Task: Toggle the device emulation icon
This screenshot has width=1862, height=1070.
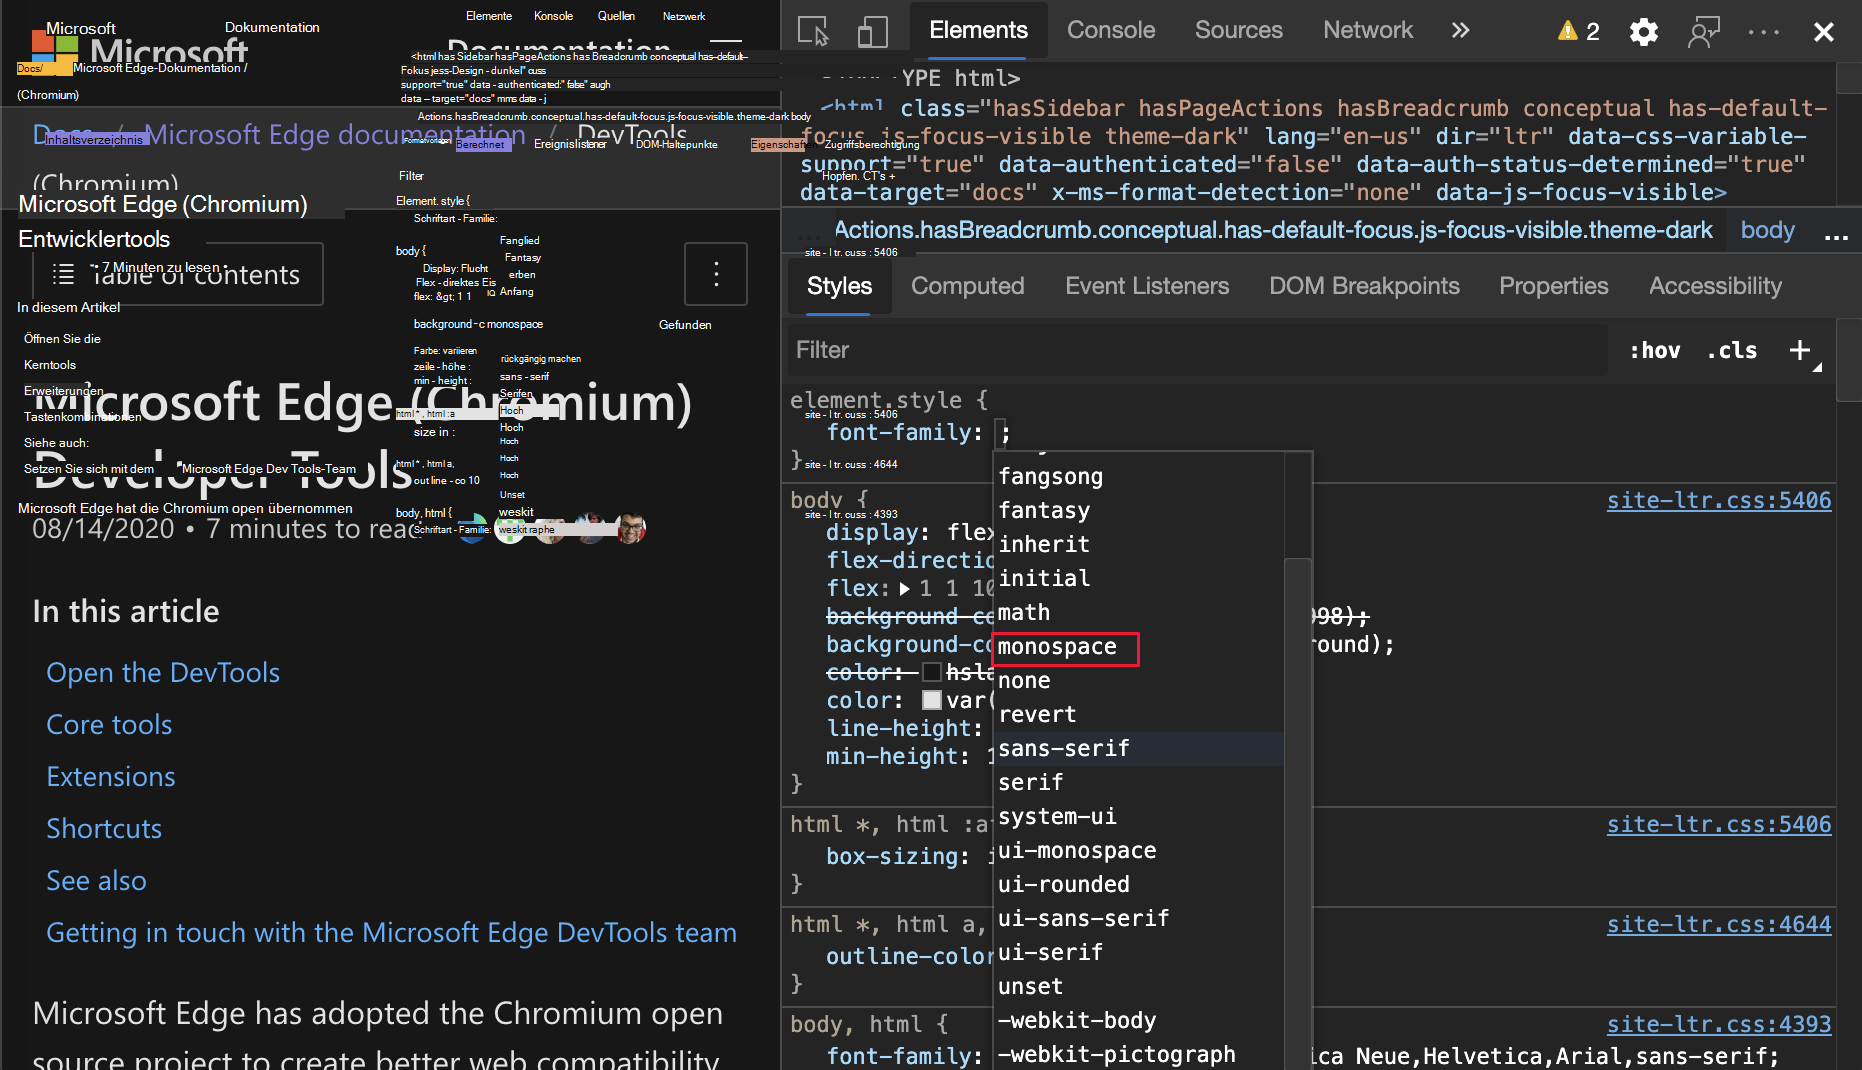Action: coord(872,31)
